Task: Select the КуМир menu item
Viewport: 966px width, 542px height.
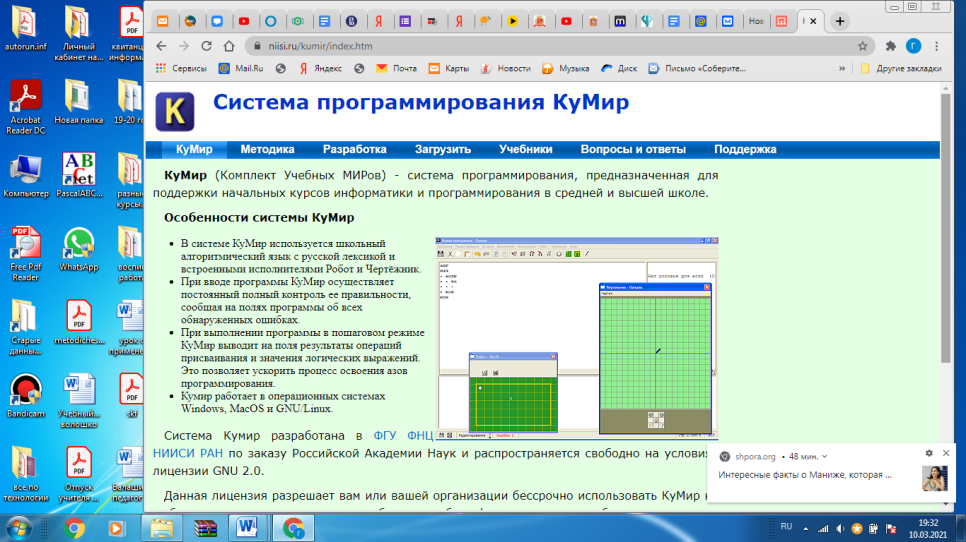Action: pyautogui.click(x=194, y=149)
